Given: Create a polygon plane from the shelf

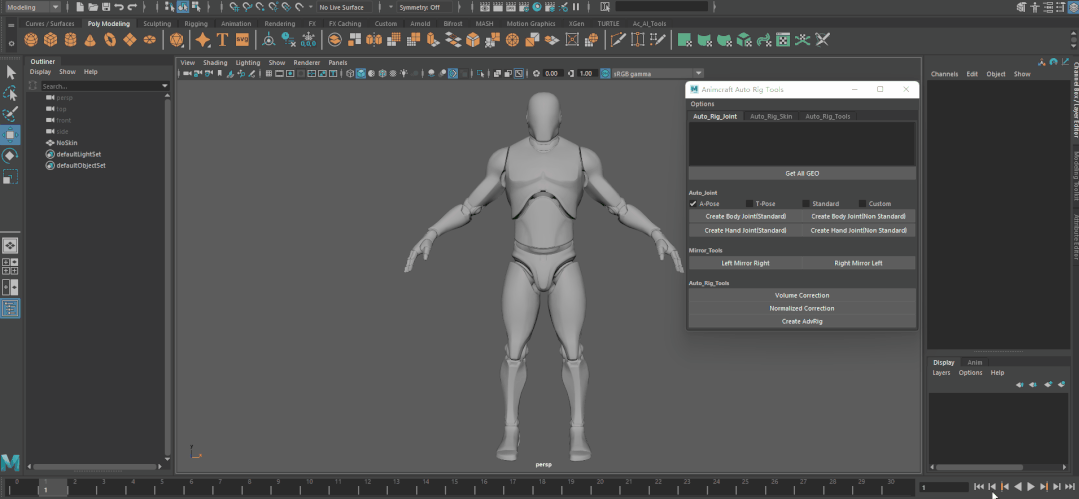Looking at the screenshot, I should click(129, 40).
